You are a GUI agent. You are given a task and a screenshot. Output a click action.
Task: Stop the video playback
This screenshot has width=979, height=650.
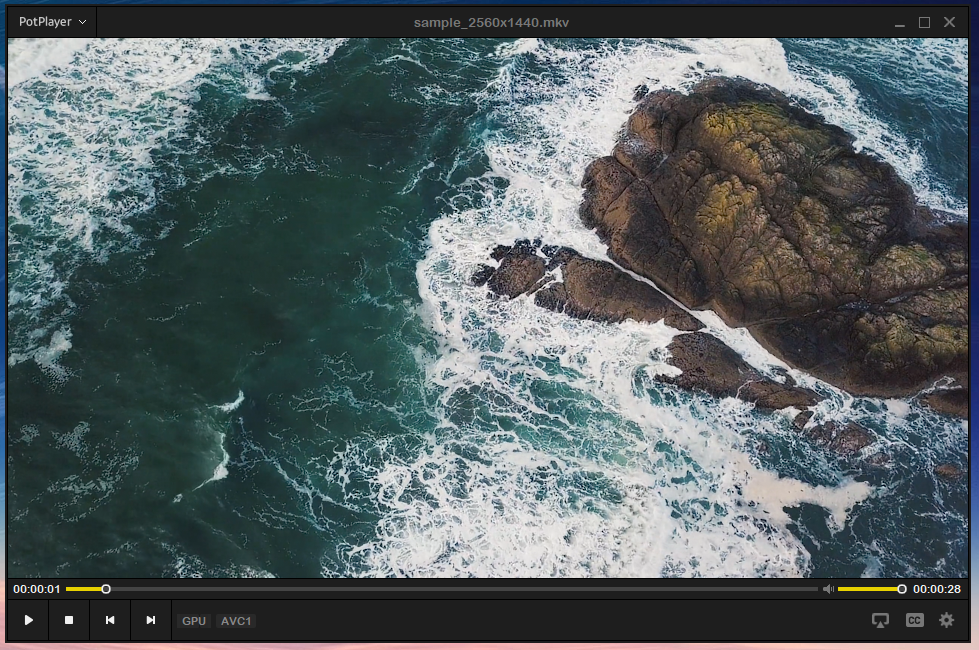[x=69, y=620]
